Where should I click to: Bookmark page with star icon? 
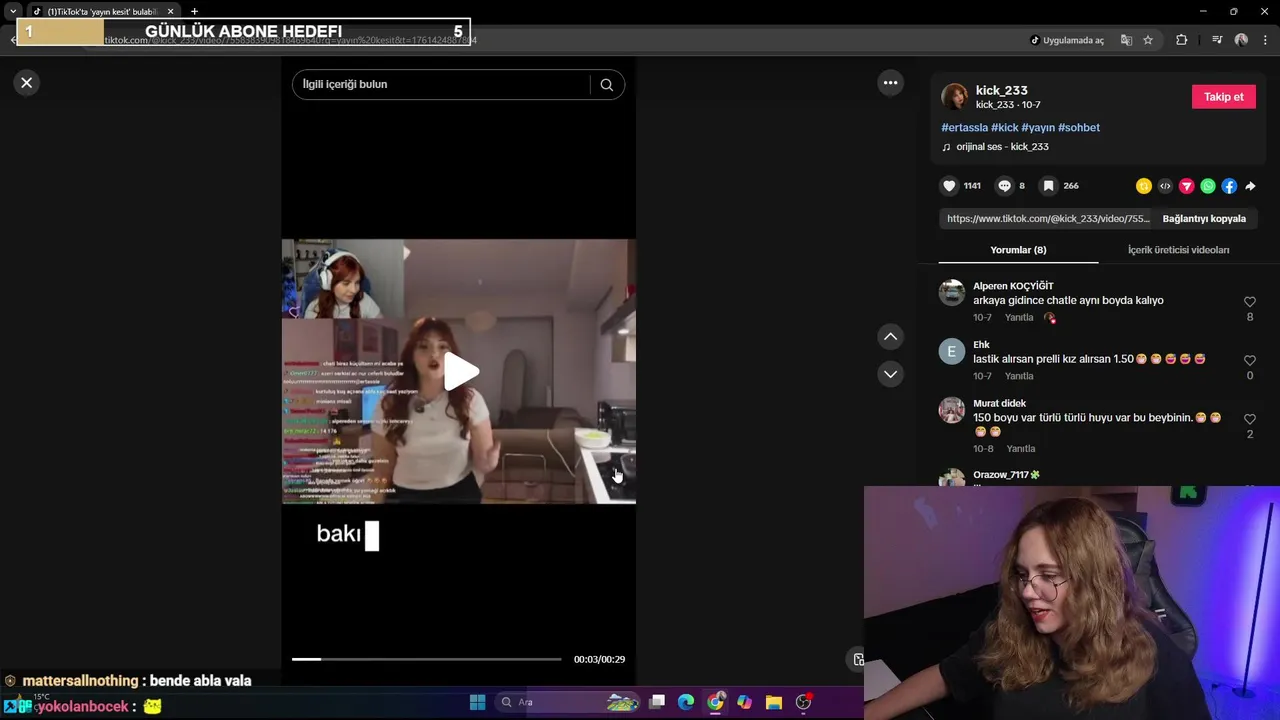point(1148,40)
